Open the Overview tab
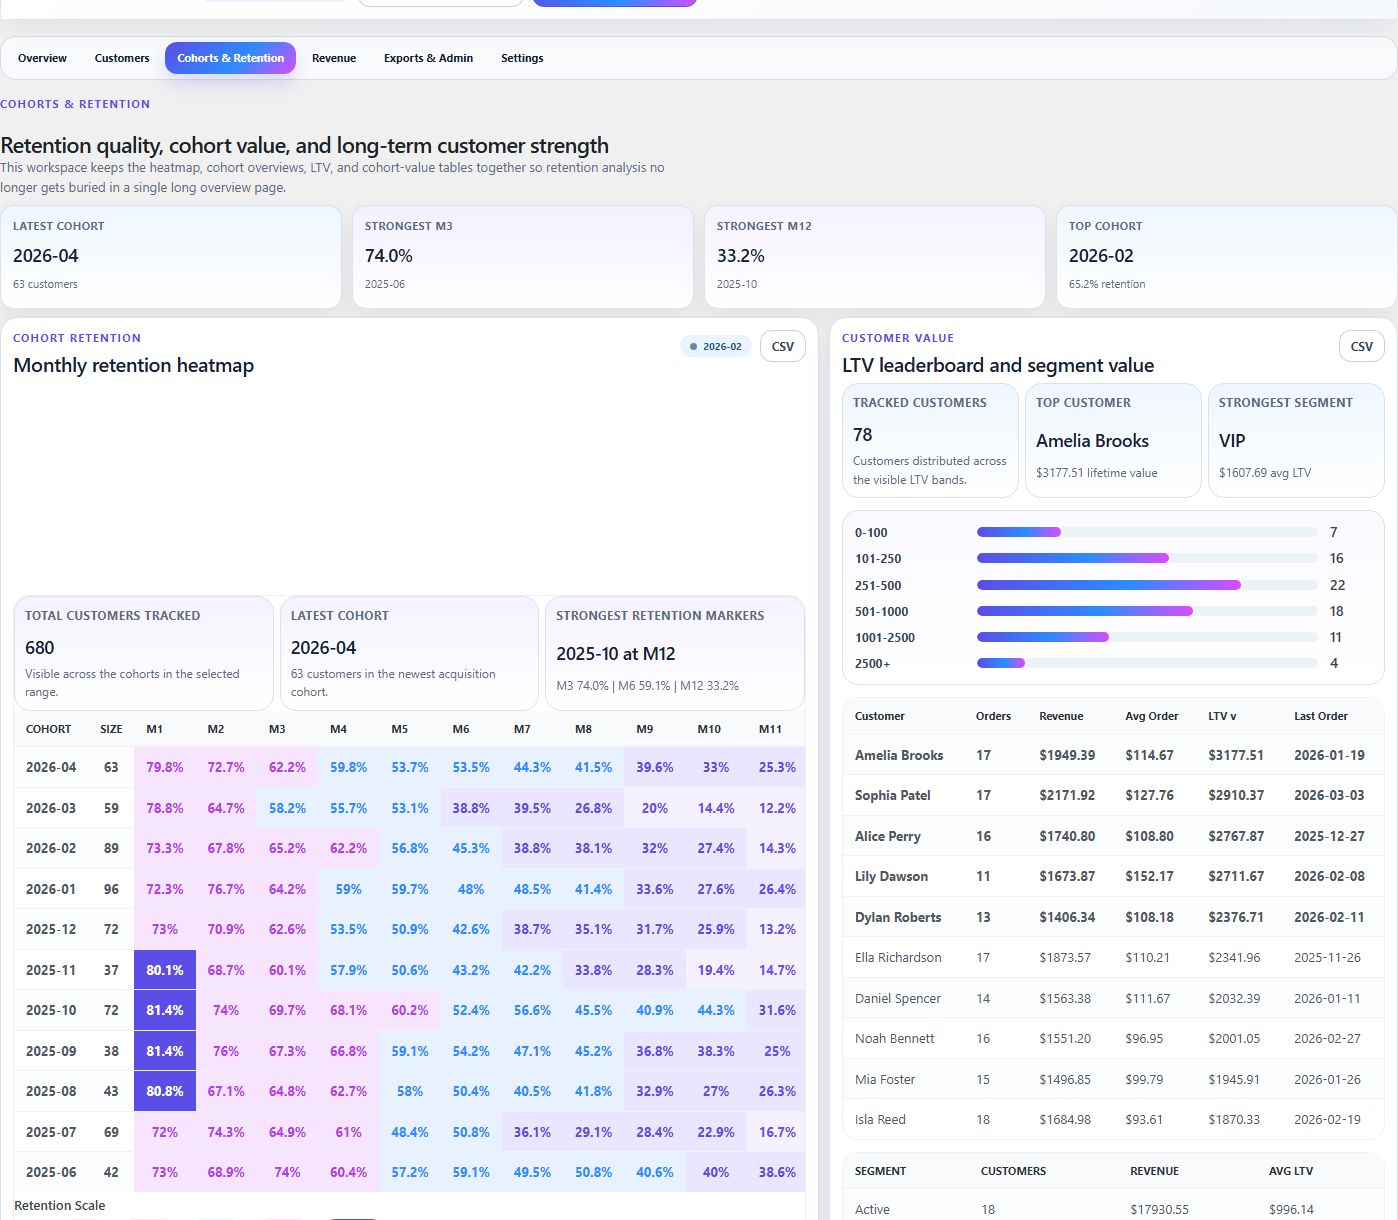This screenshot has width=1398, height=1220. [42, 58]
